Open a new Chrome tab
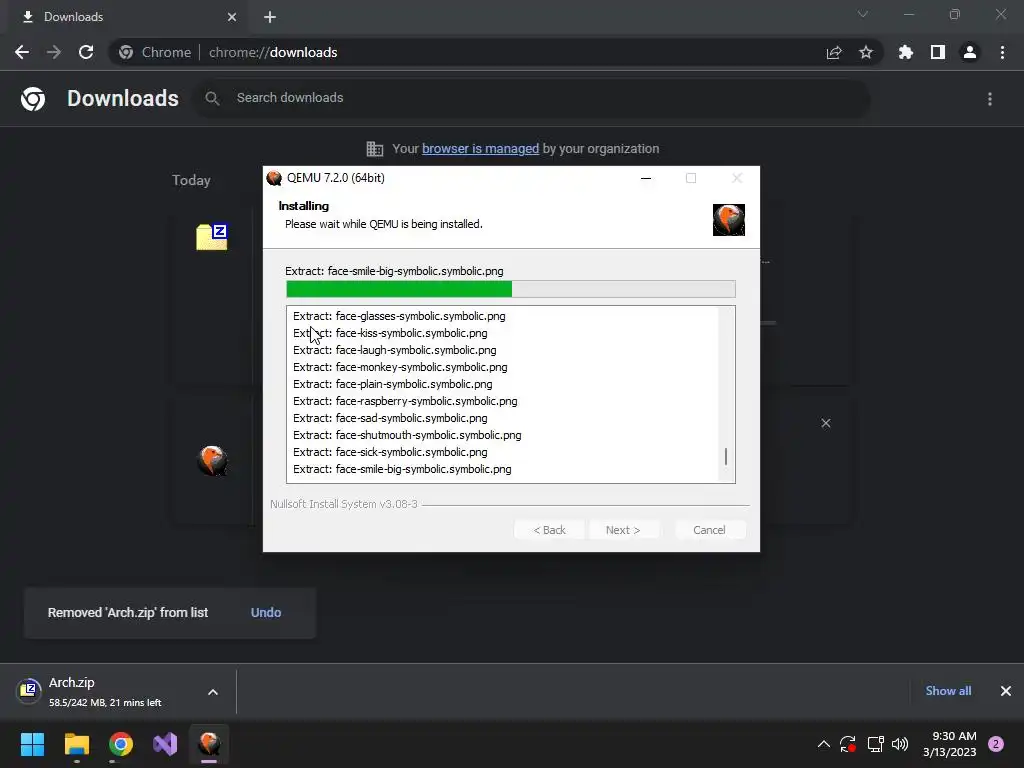The width and height of the screenshot is (1024, 768). point(270,17)
